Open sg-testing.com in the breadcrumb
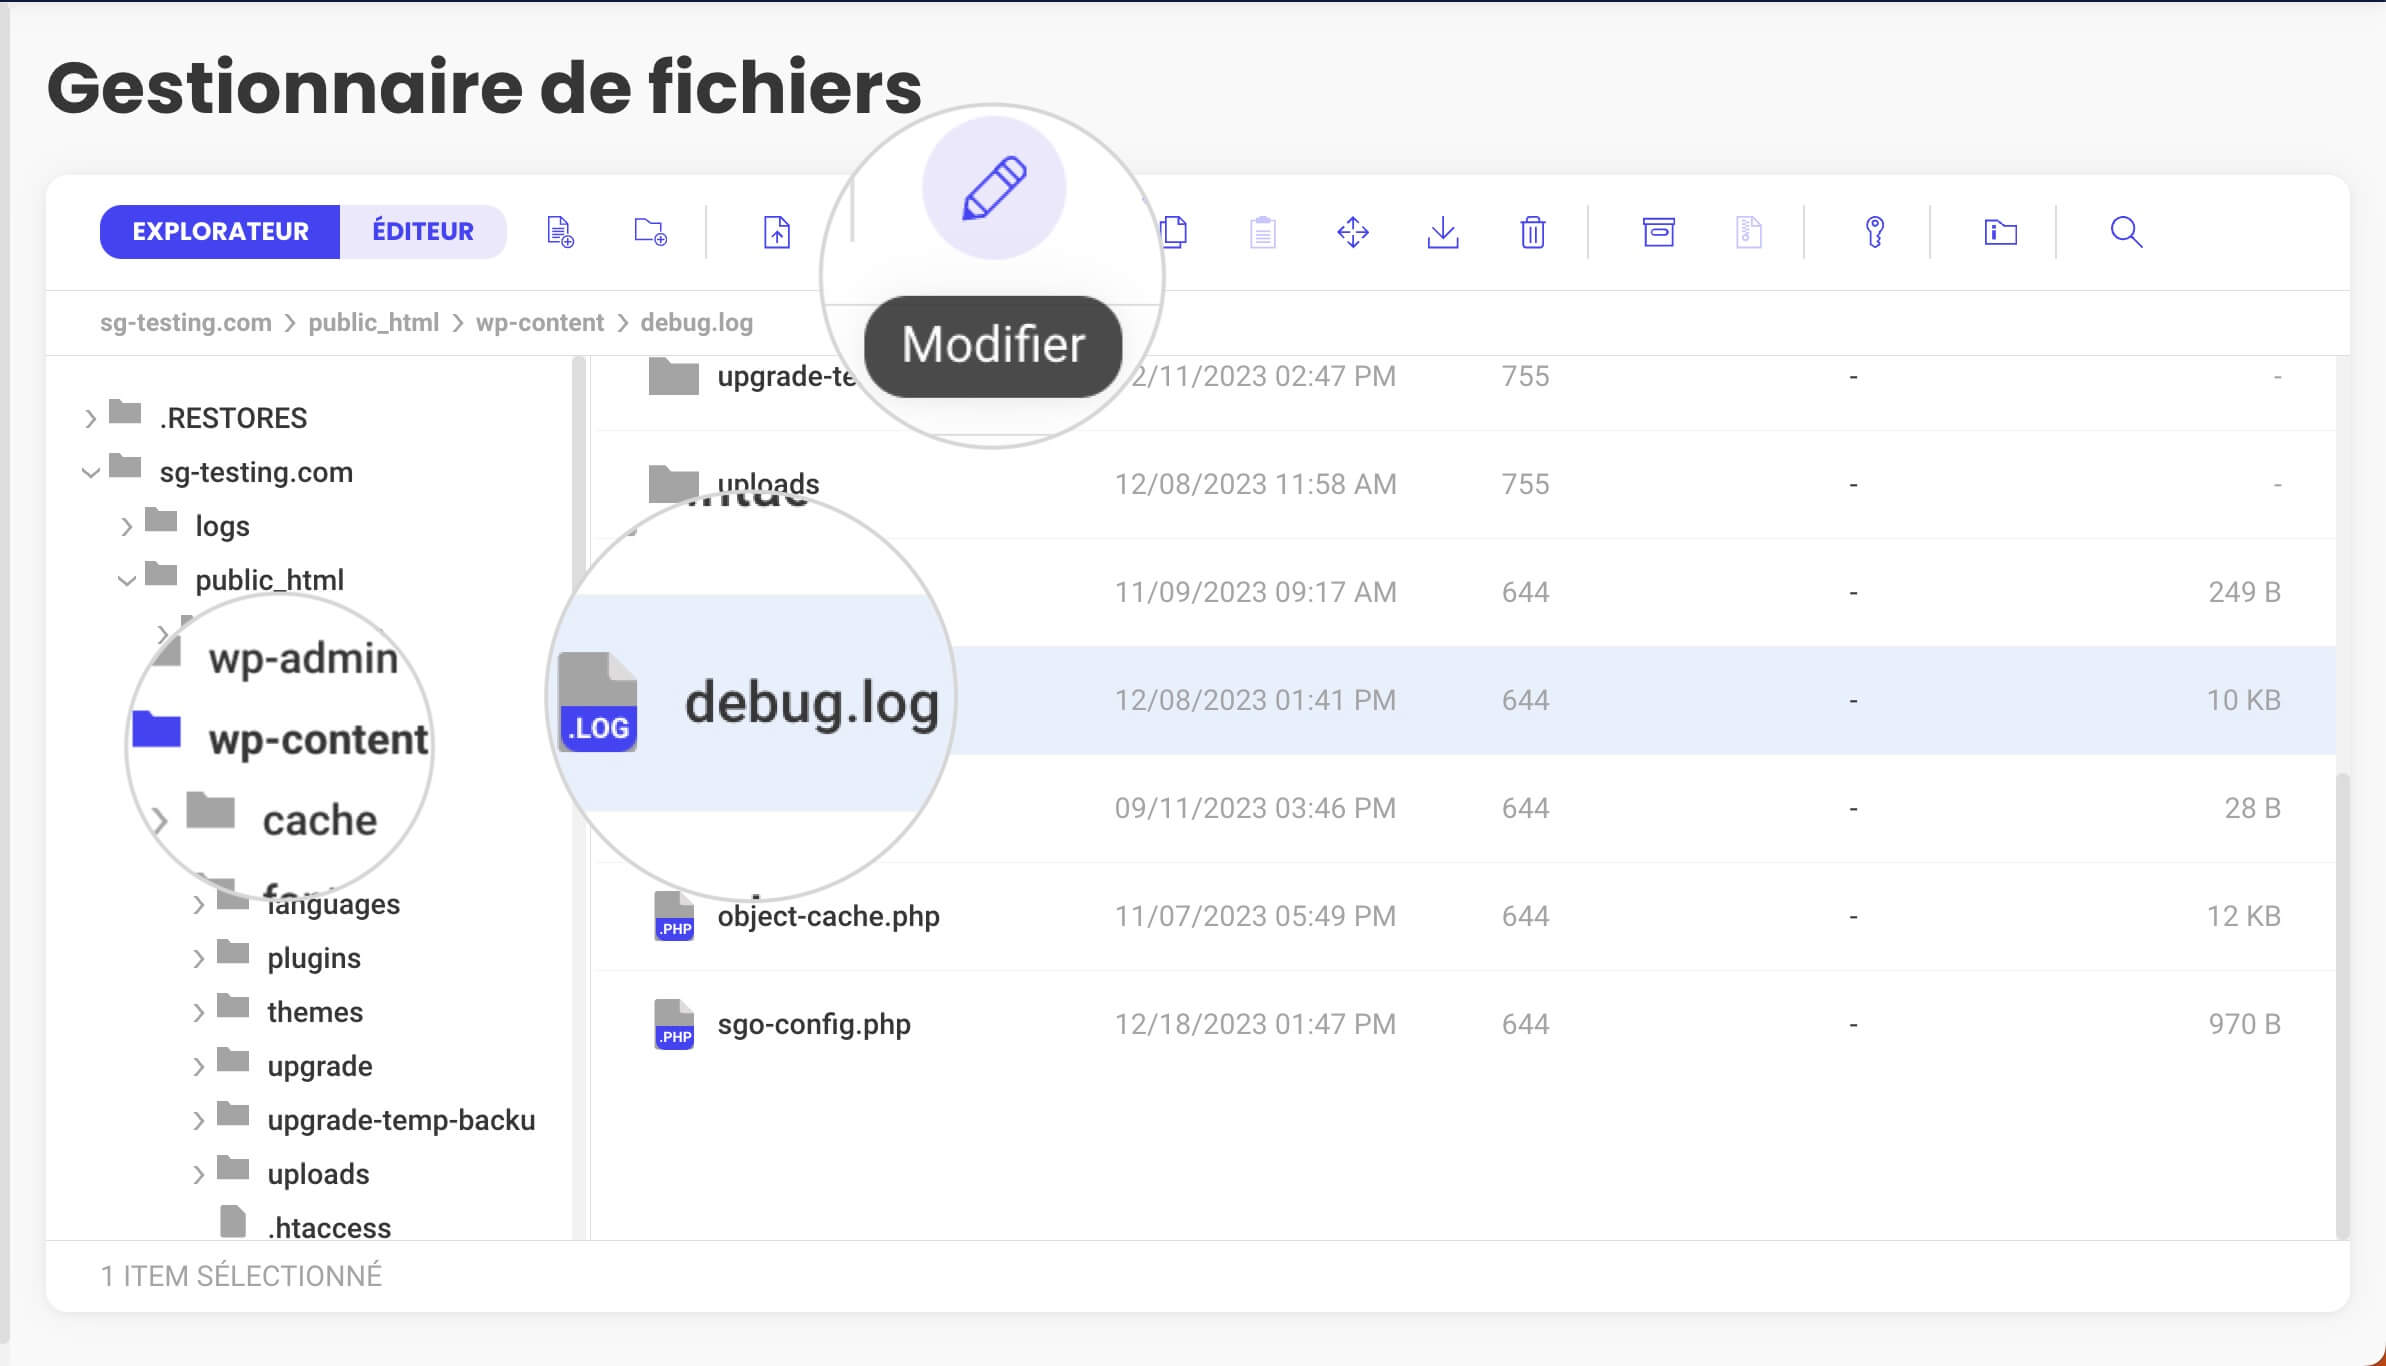The image size is (2386, 1366). tap(186, 323)
